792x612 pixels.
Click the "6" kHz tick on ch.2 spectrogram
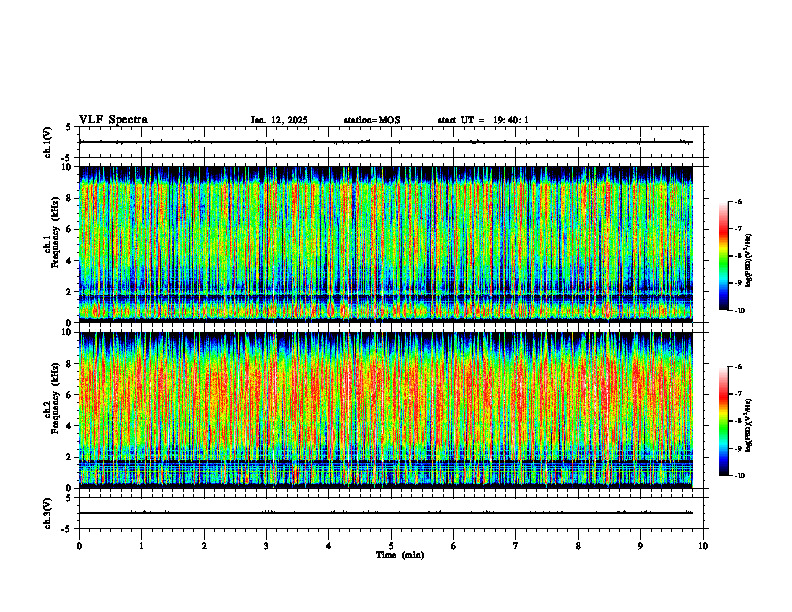(70, 395)
